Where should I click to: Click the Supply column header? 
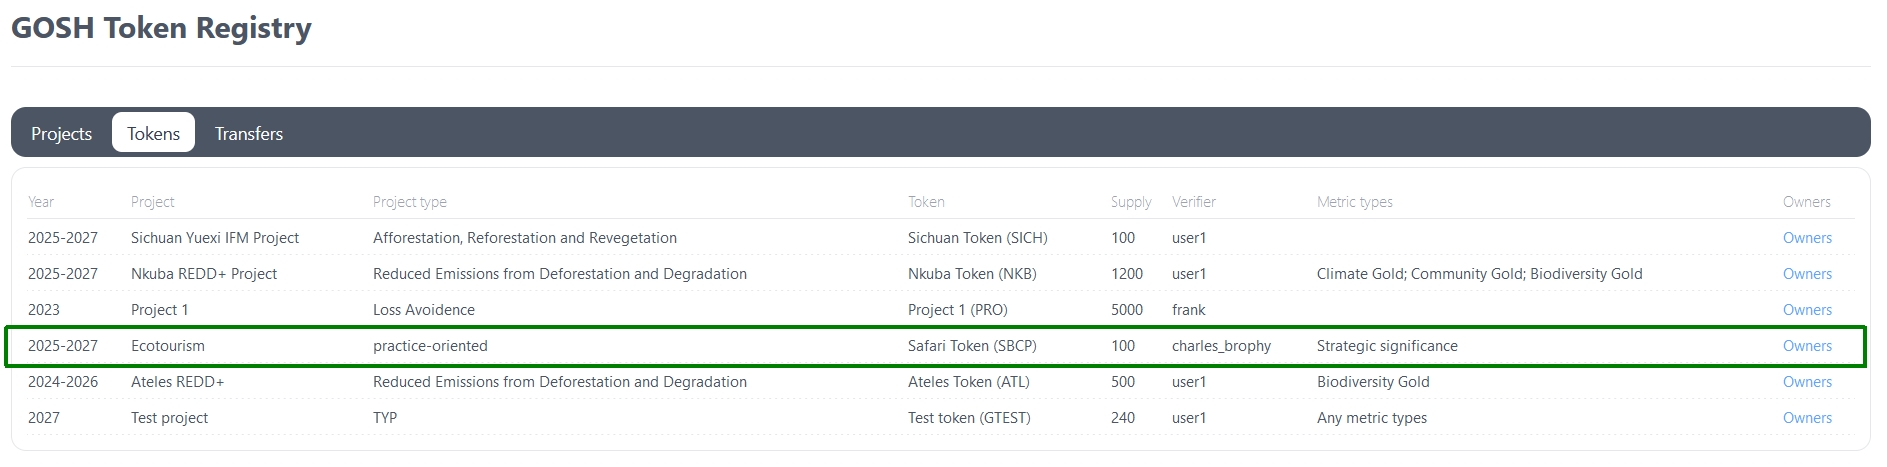(x=1130, y=202)
